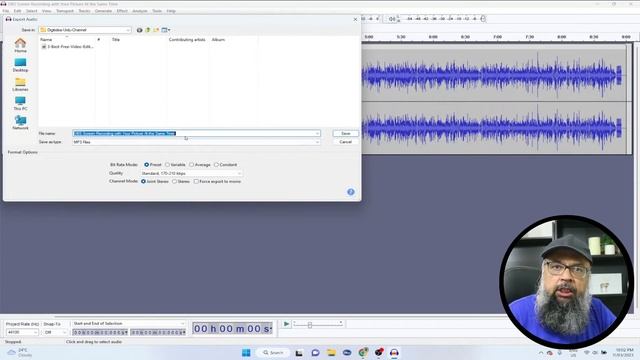This screenshot has width=640, height=360.
Task: Open the File menu
Action: pos(6,11)
